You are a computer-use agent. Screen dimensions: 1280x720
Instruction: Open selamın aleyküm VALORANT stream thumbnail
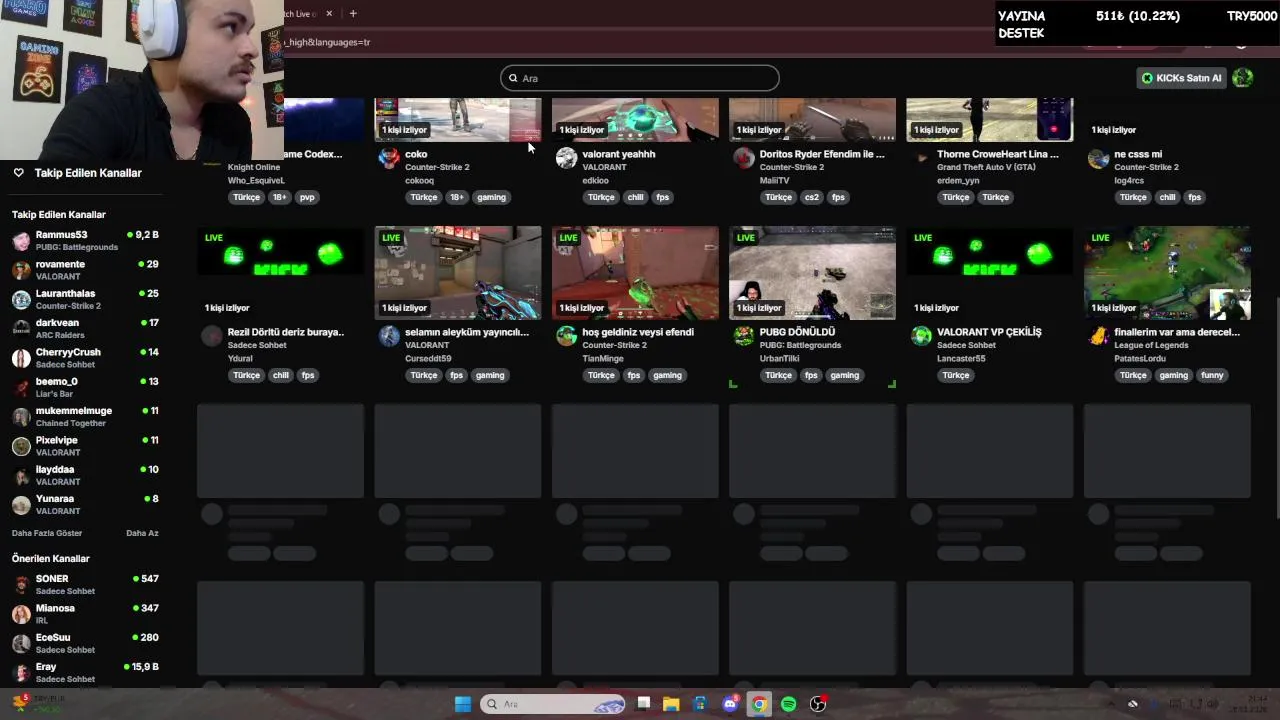pyautogui.click(x=458, y=273)
